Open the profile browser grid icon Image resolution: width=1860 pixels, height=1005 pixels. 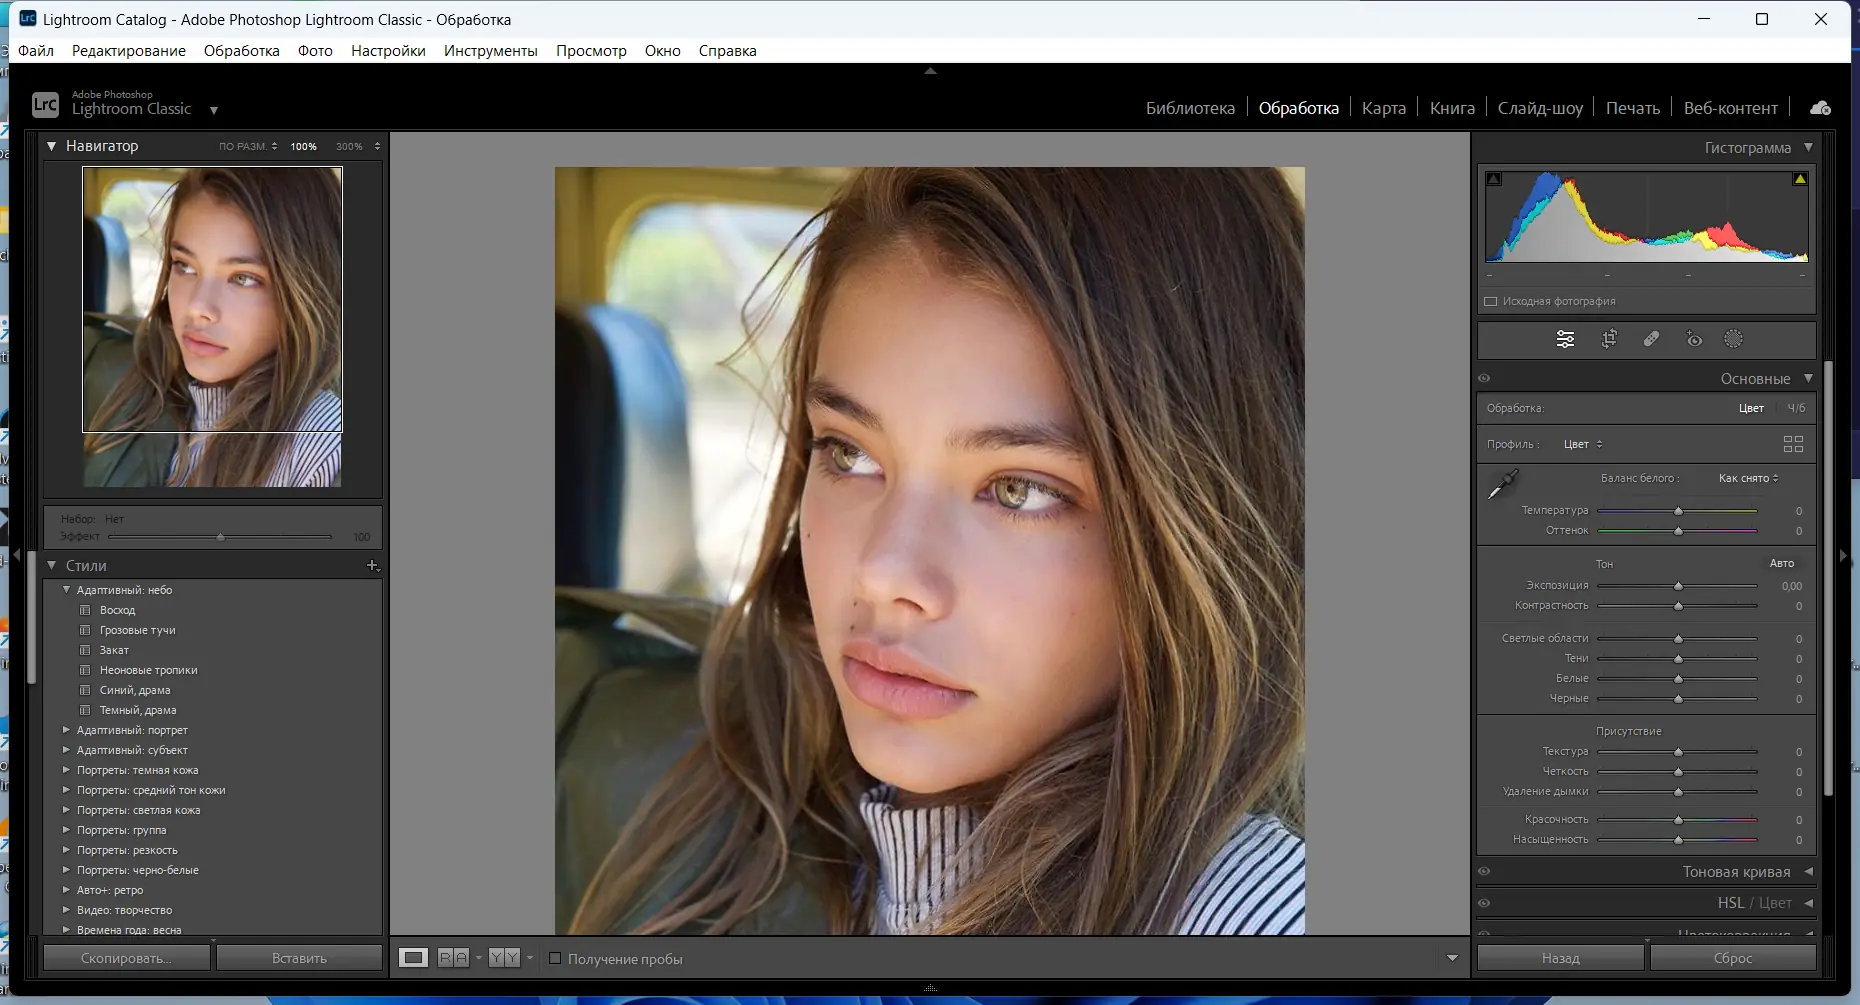(1793, 444)
